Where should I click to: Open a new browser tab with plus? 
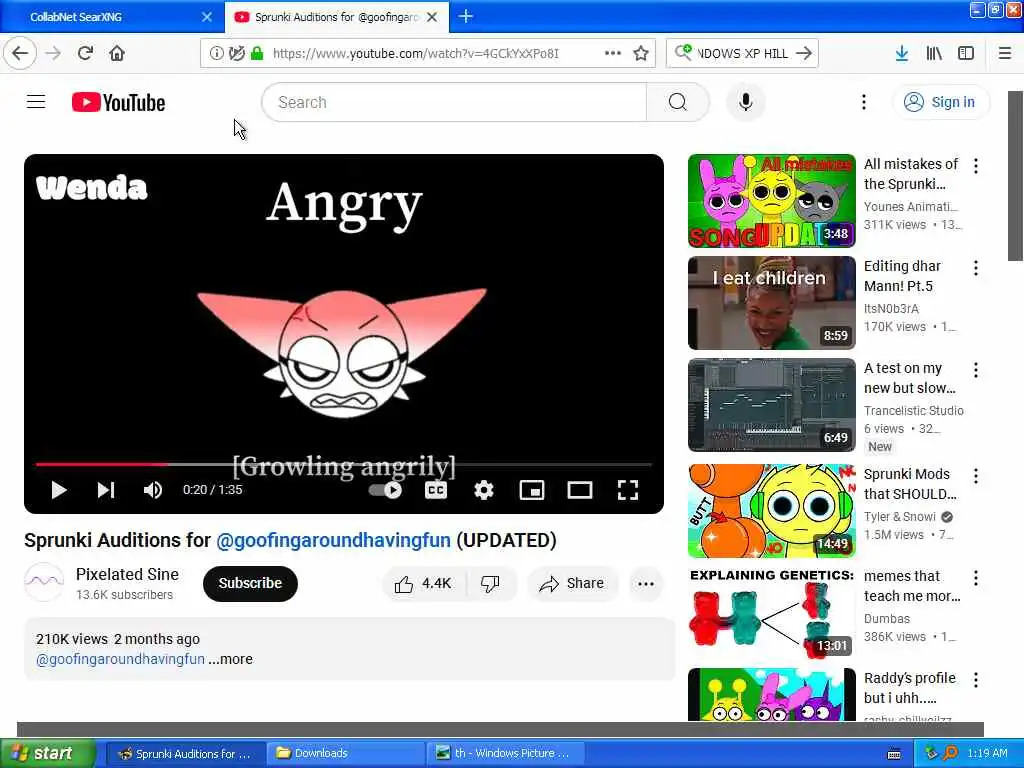[x=466, y=16]
